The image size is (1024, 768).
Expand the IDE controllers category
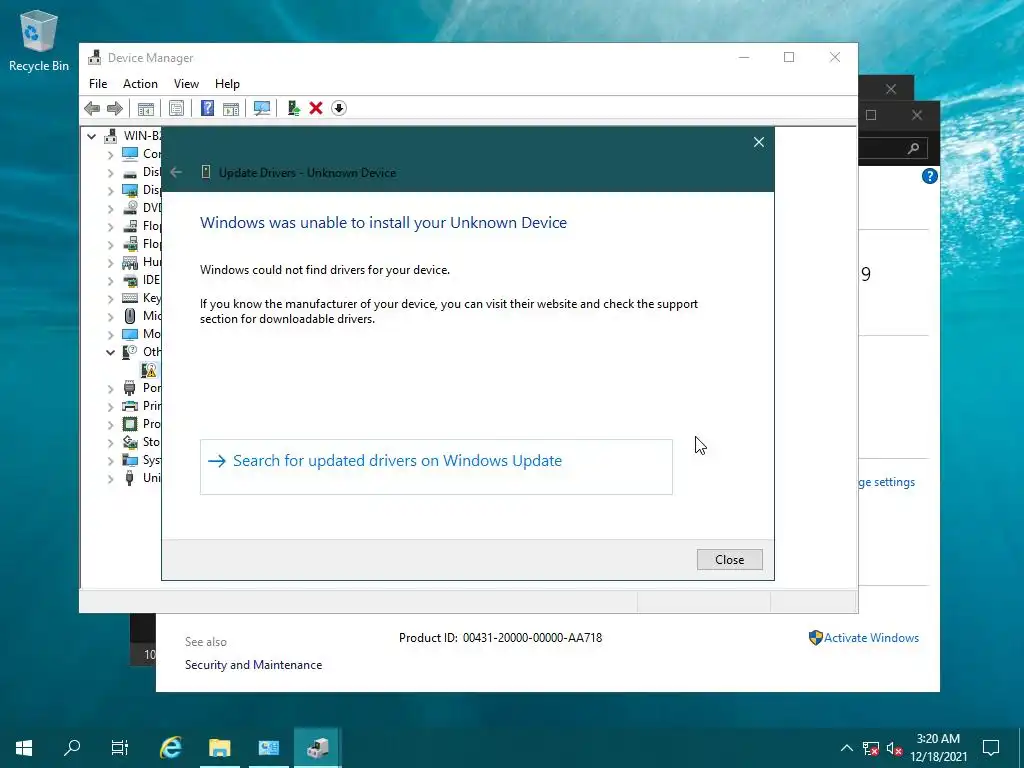click(110, 281)
